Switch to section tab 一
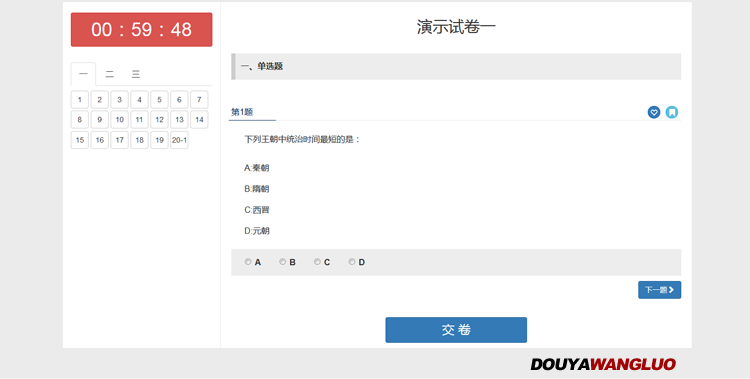 (x=83, y=74)
